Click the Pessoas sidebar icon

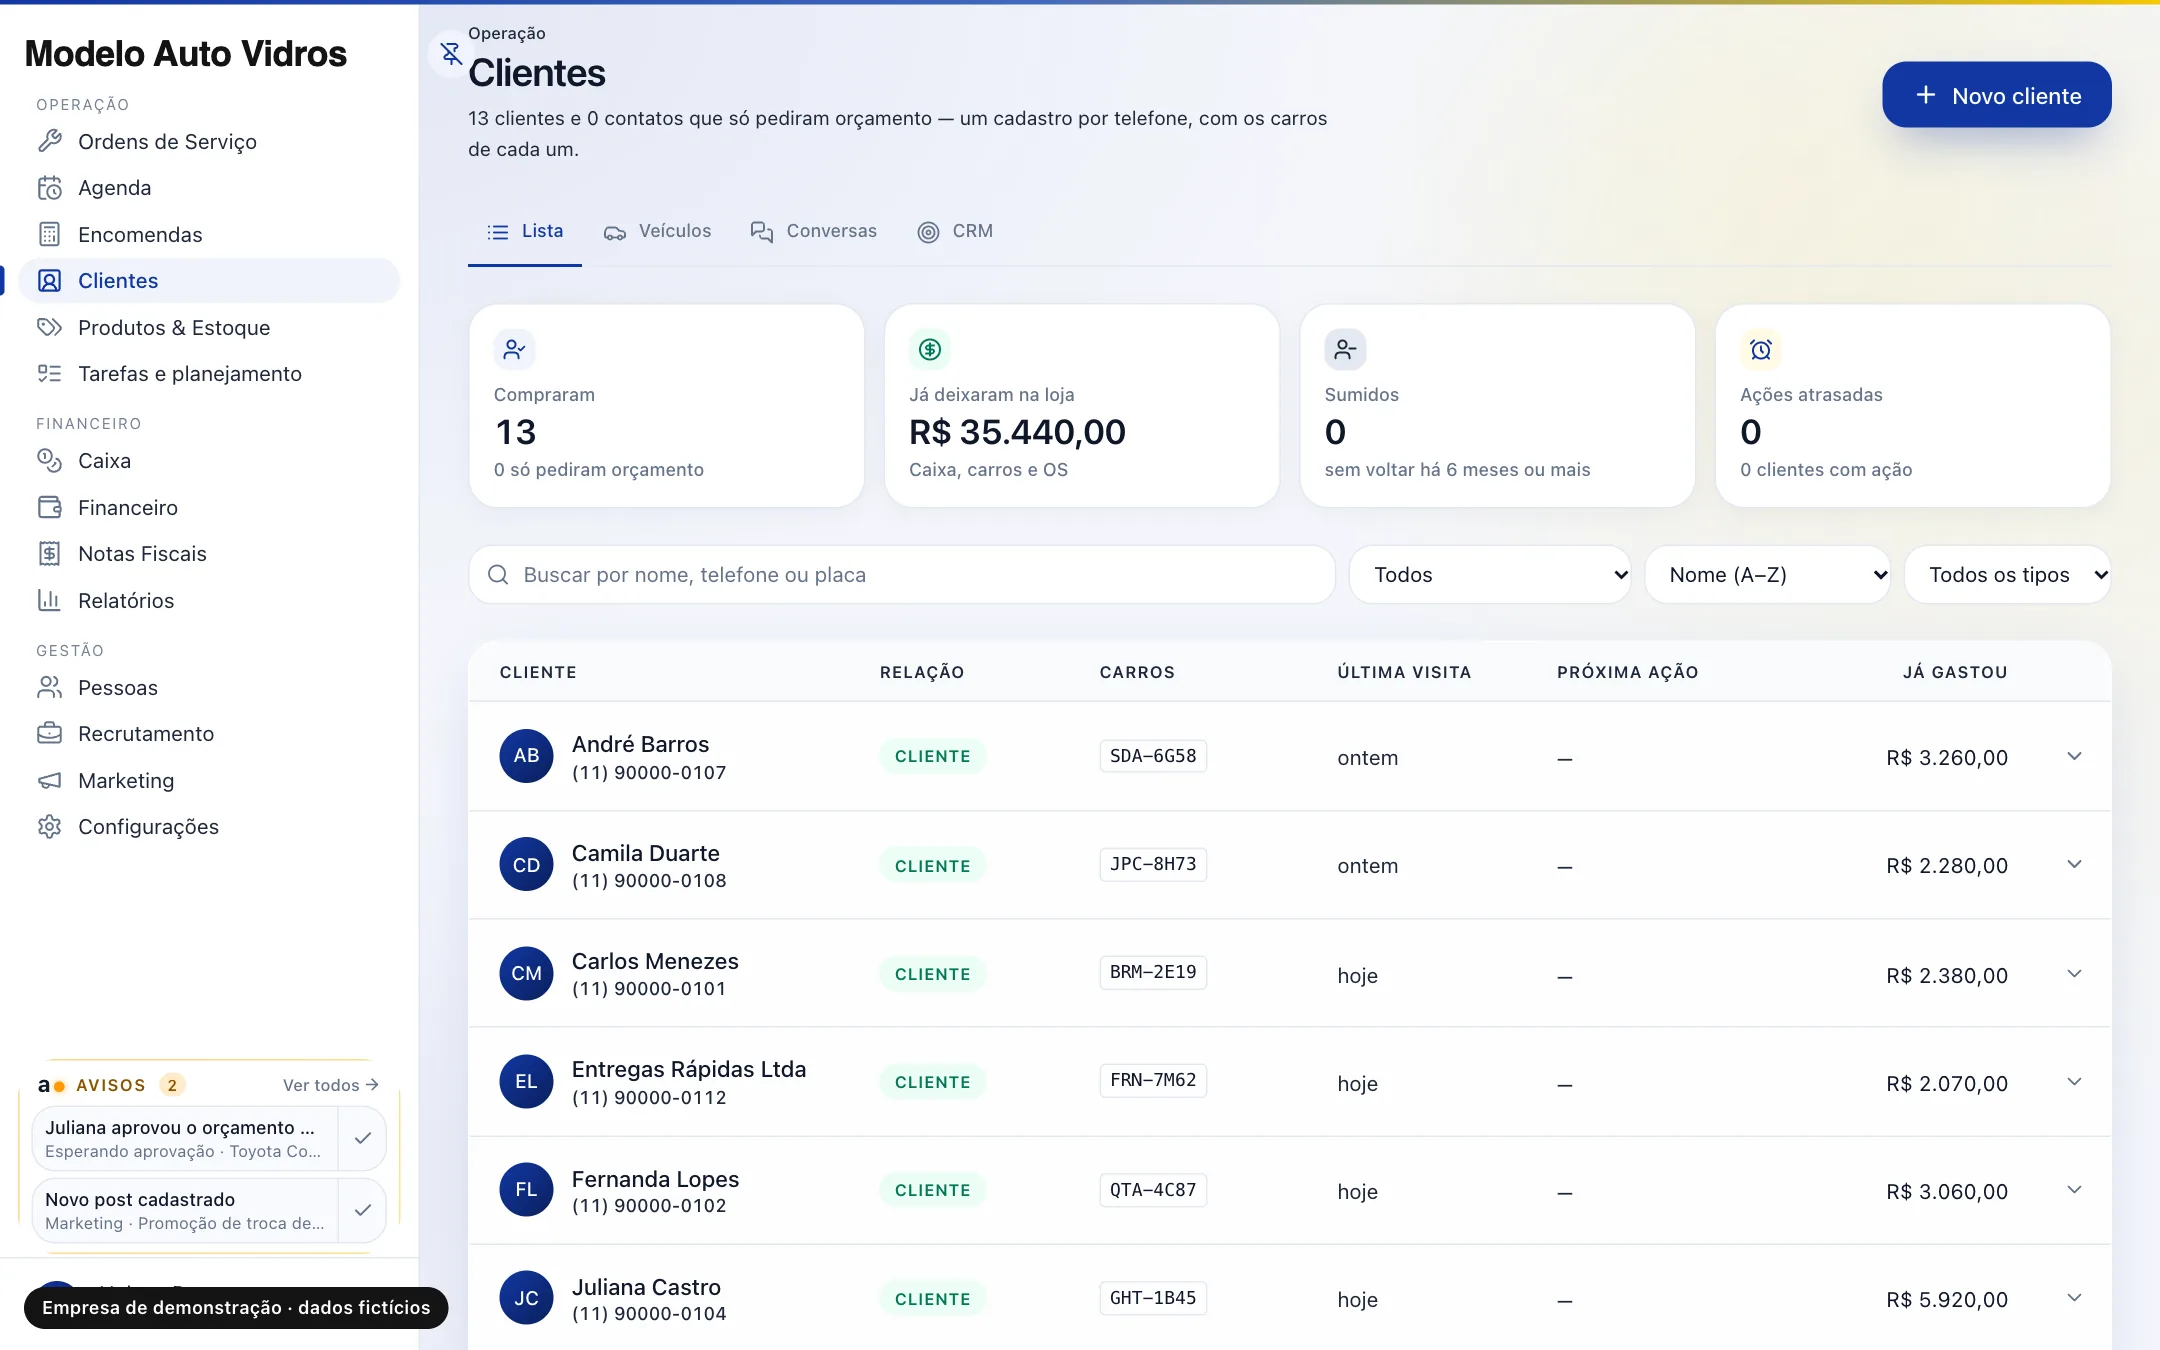(50, 687)
